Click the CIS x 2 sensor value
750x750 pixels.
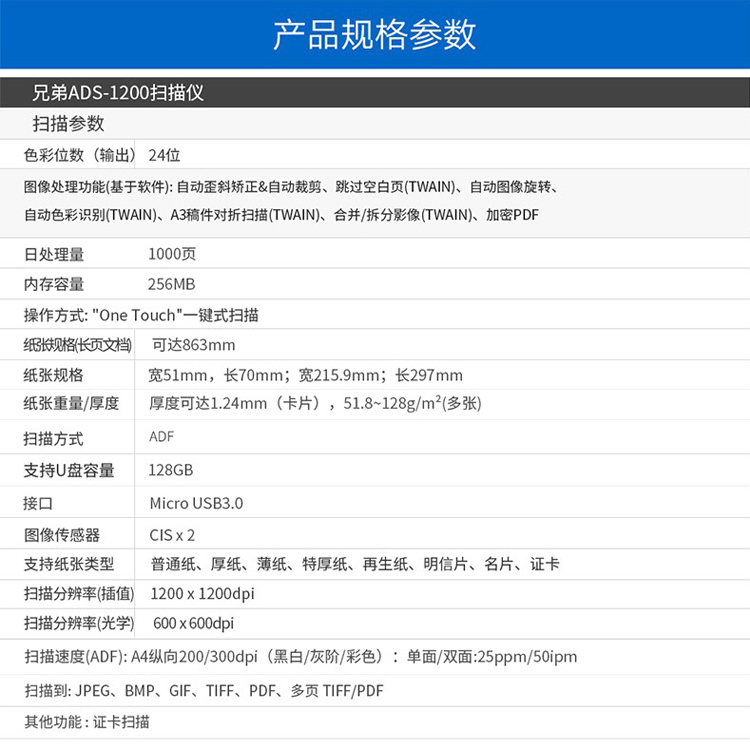point(172,535)
